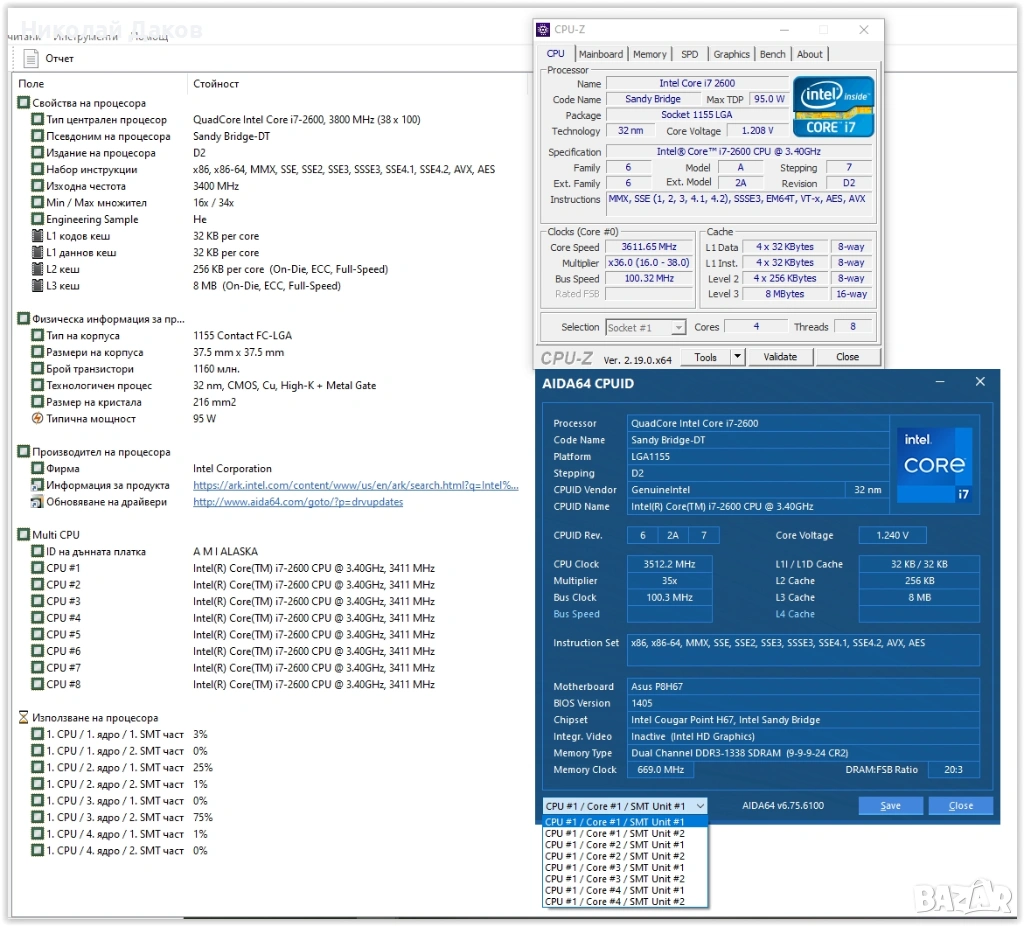The image size is (1024, 926).
Task: Select the Типична мощност power icon
Action: pos(37,419)
